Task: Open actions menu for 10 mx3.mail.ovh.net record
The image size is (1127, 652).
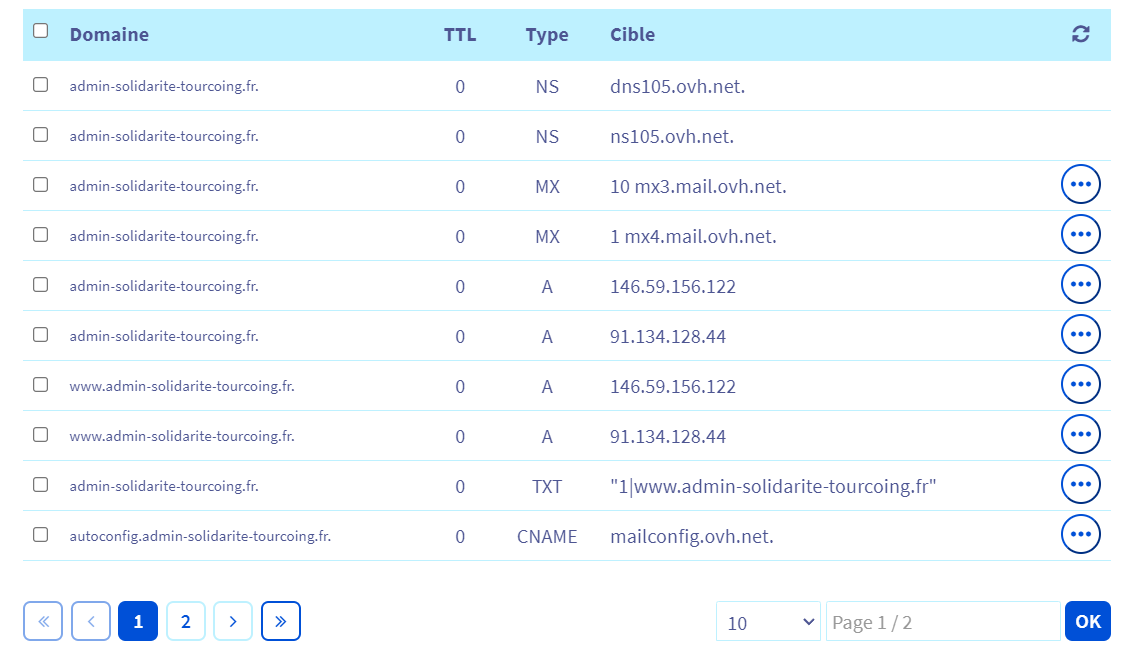Action: (1080, 185)
